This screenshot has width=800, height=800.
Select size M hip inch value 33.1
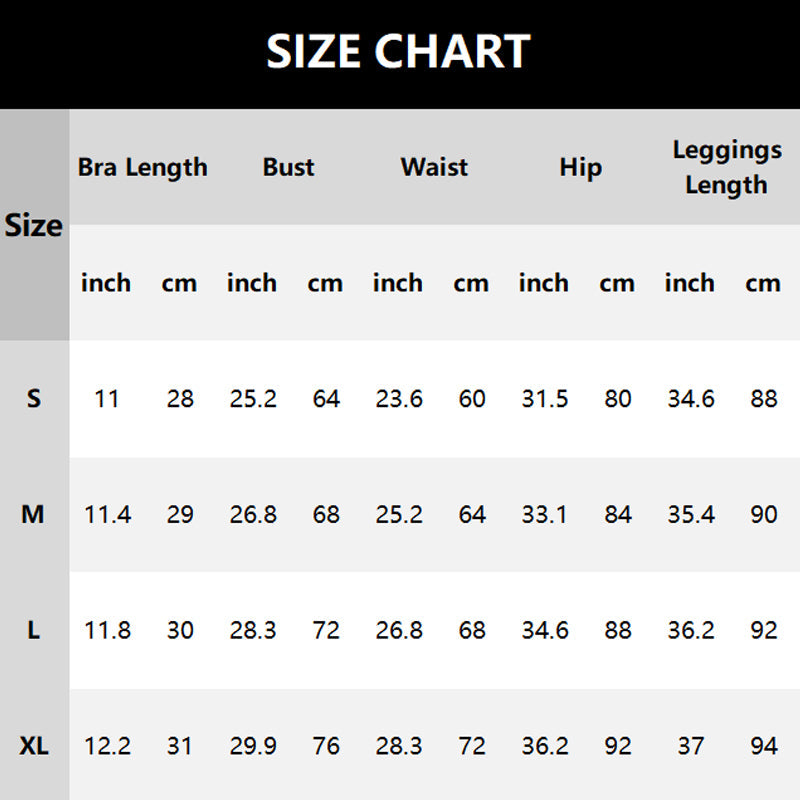point(544,515)
